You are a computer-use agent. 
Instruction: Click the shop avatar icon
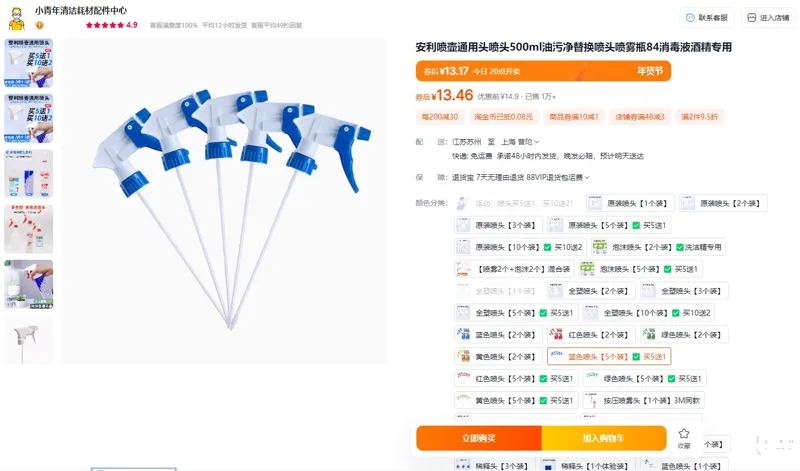click(x=17, y=19)
